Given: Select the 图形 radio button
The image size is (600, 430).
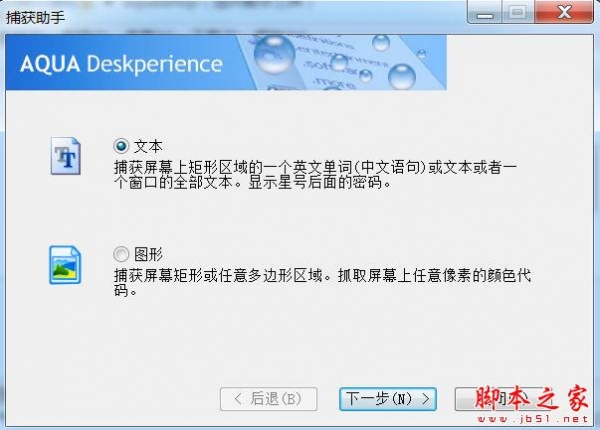Looking at the screenshot, I should pos(121,254).
